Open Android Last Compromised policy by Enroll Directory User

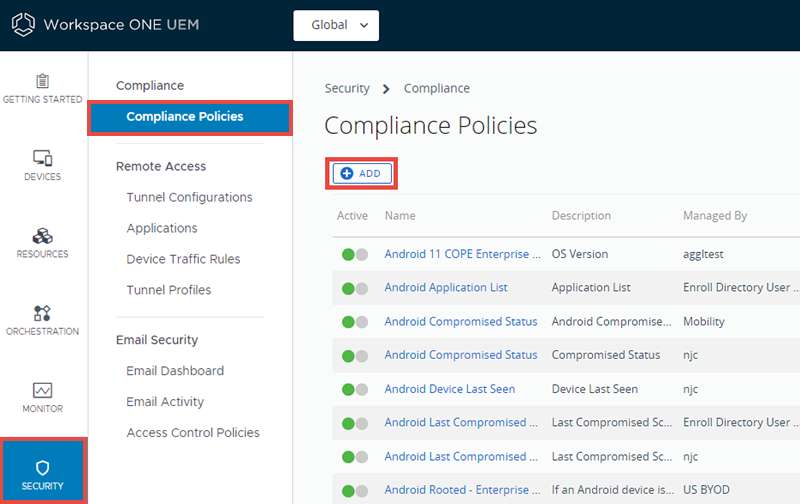point(461,422)
